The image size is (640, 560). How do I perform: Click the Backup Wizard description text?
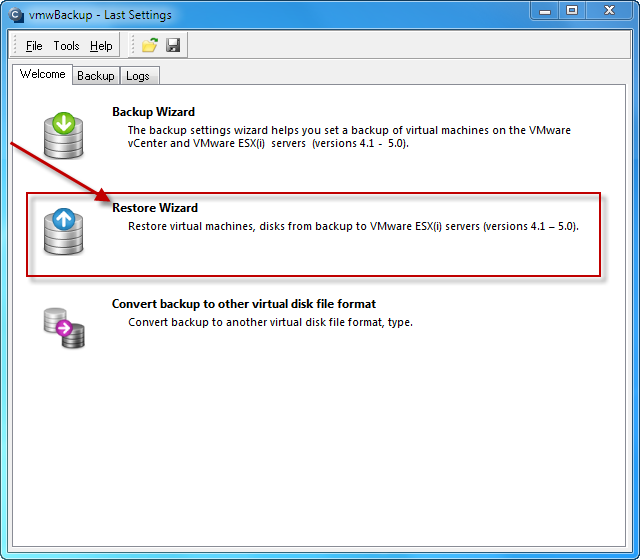click(x=349, y=137)
